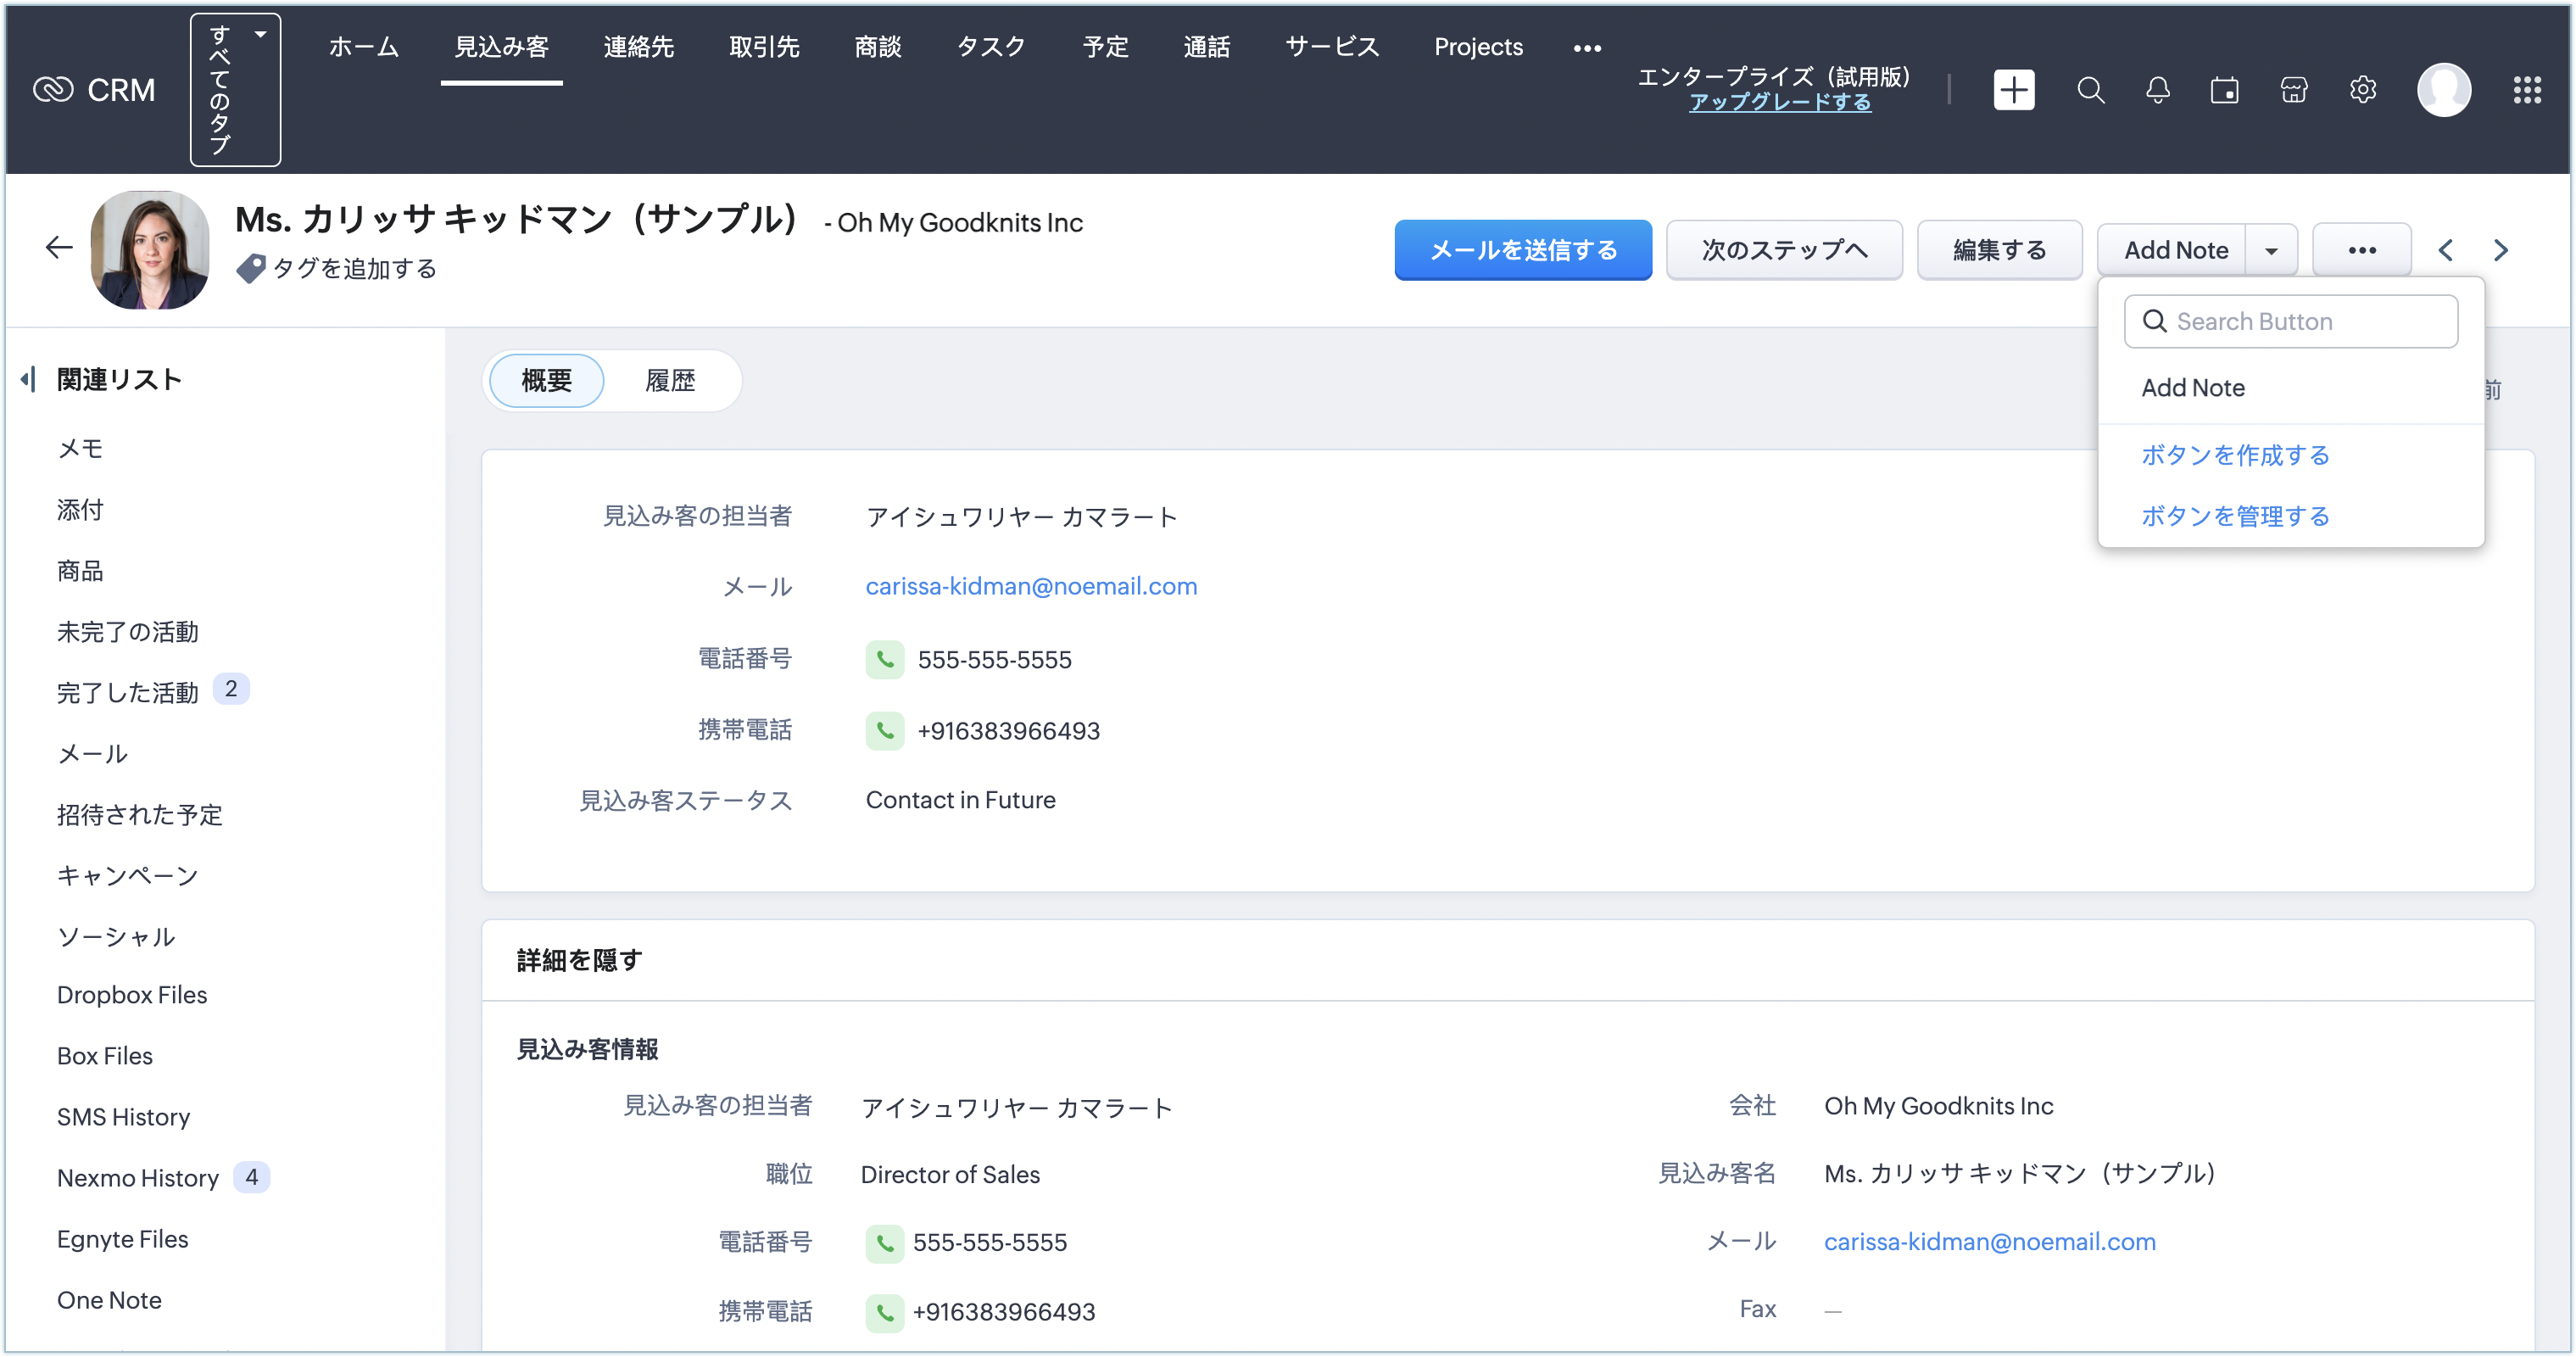2576x1357 pixels.
Task: Open the notifications bell icon
Action: (x=2157, y=90)
